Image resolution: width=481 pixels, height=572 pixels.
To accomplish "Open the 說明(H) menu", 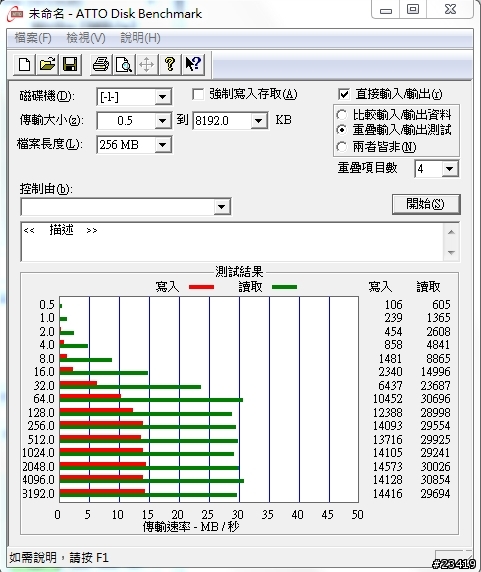I will click(140, 38).
